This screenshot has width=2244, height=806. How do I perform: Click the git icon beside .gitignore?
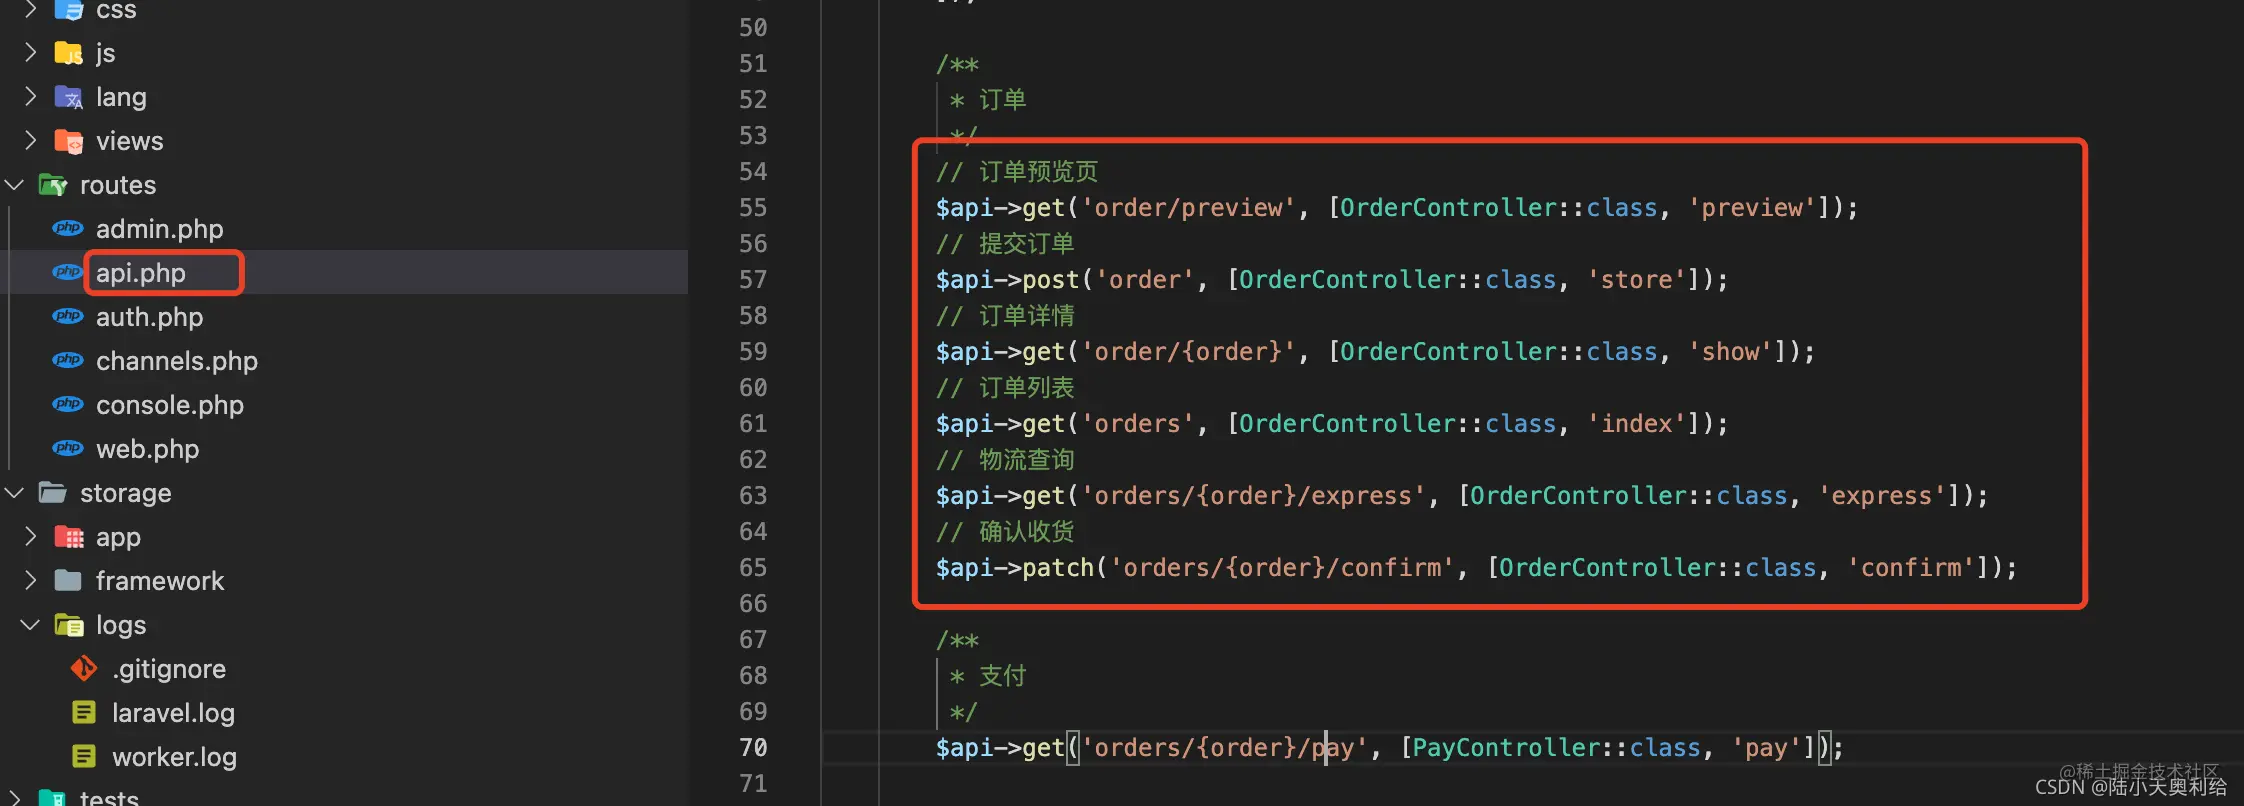tap(84, 668)
